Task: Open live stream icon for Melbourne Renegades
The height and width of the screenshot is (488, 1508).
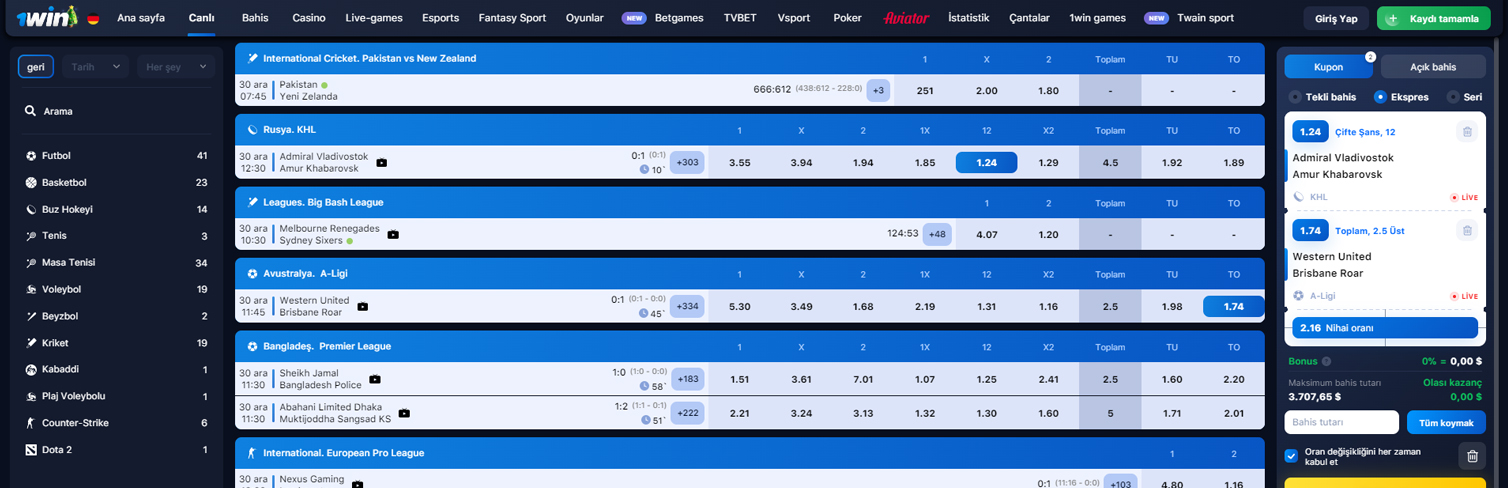Action: [x=393, y=235]
